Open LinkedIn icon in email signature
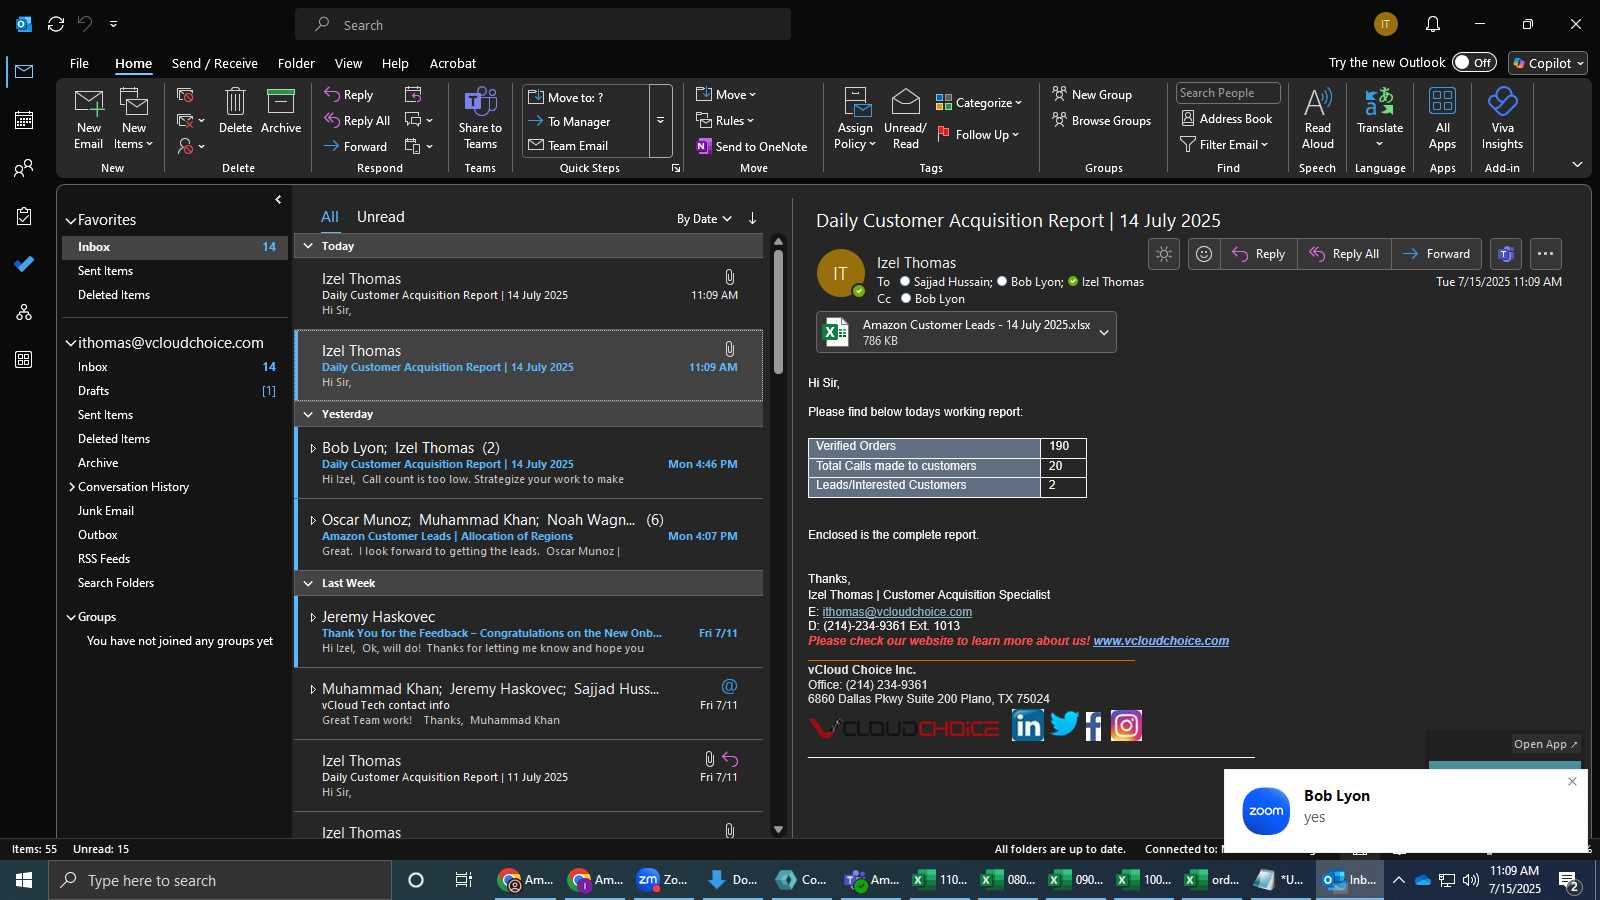 [1027, 725]
